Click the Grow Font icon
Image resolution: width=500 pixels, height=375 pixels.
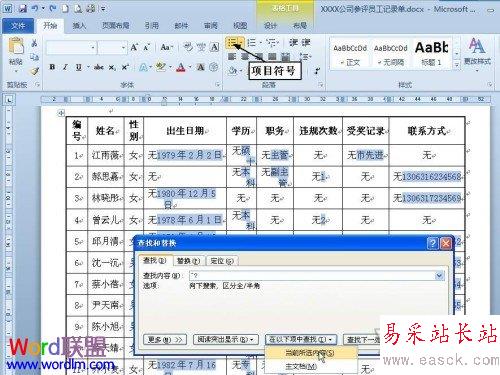(x=134, y=47)
